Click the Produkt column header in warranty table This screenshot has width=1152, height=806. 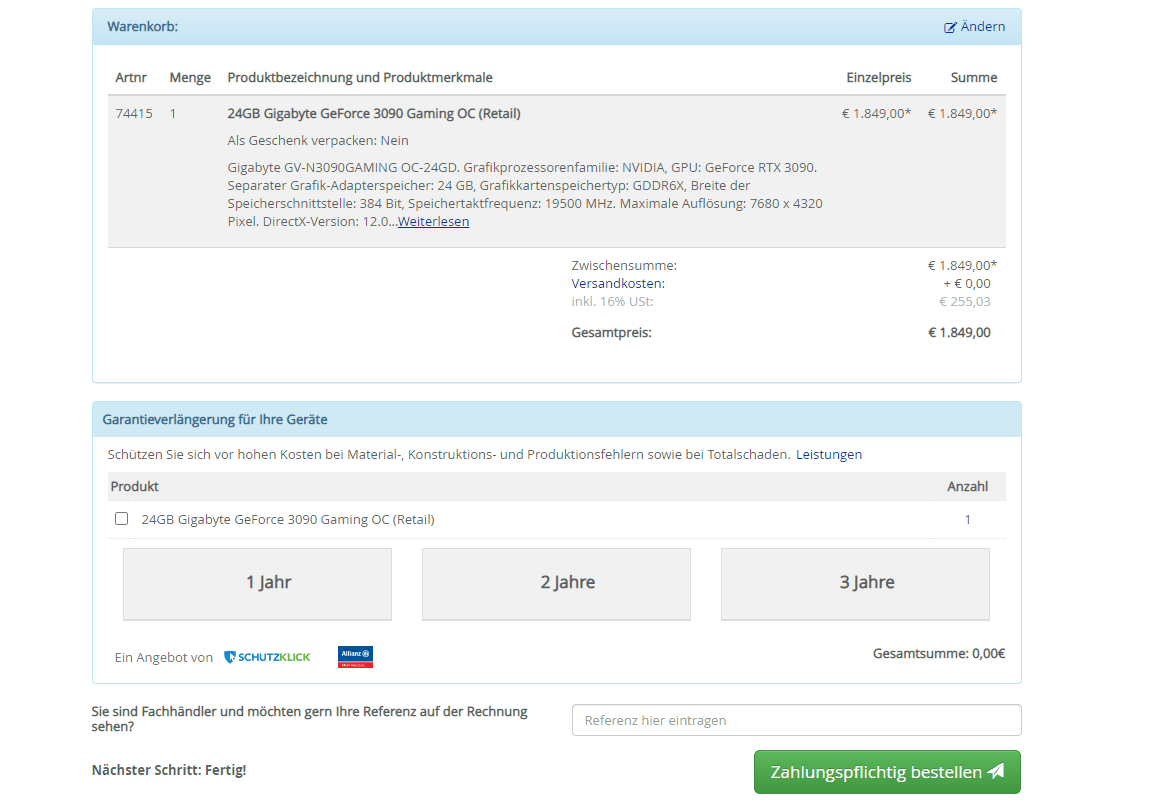click(x=134, y=486)
